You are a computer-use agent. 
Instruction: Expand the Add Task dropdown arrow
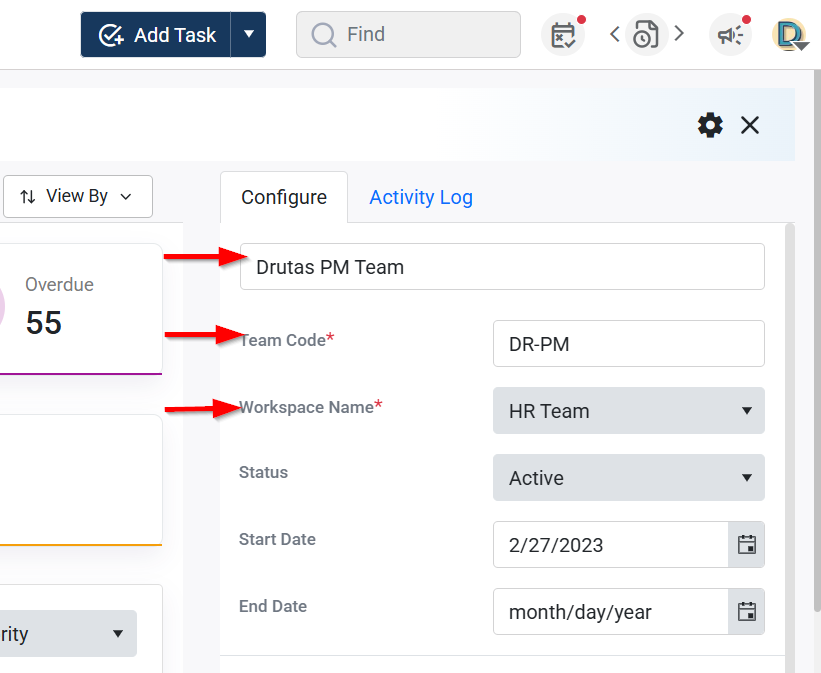[249, 35]
